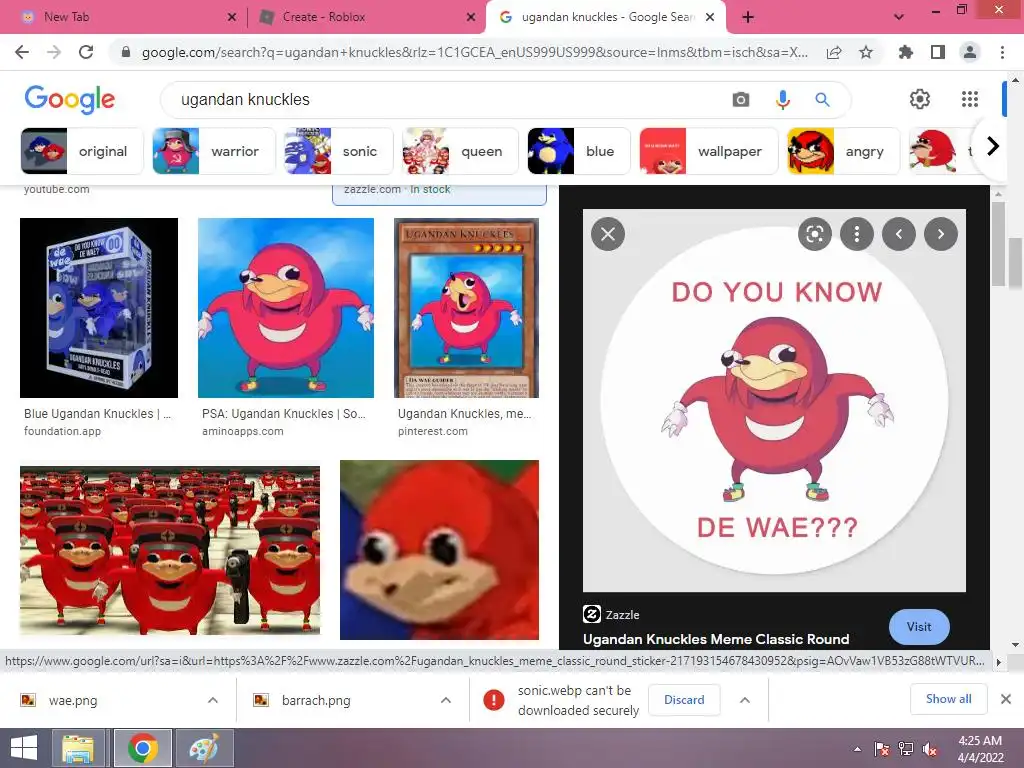This screenshot has width=1024, height=768.
Task: Filter images by sonic chip
Action: 338,152
